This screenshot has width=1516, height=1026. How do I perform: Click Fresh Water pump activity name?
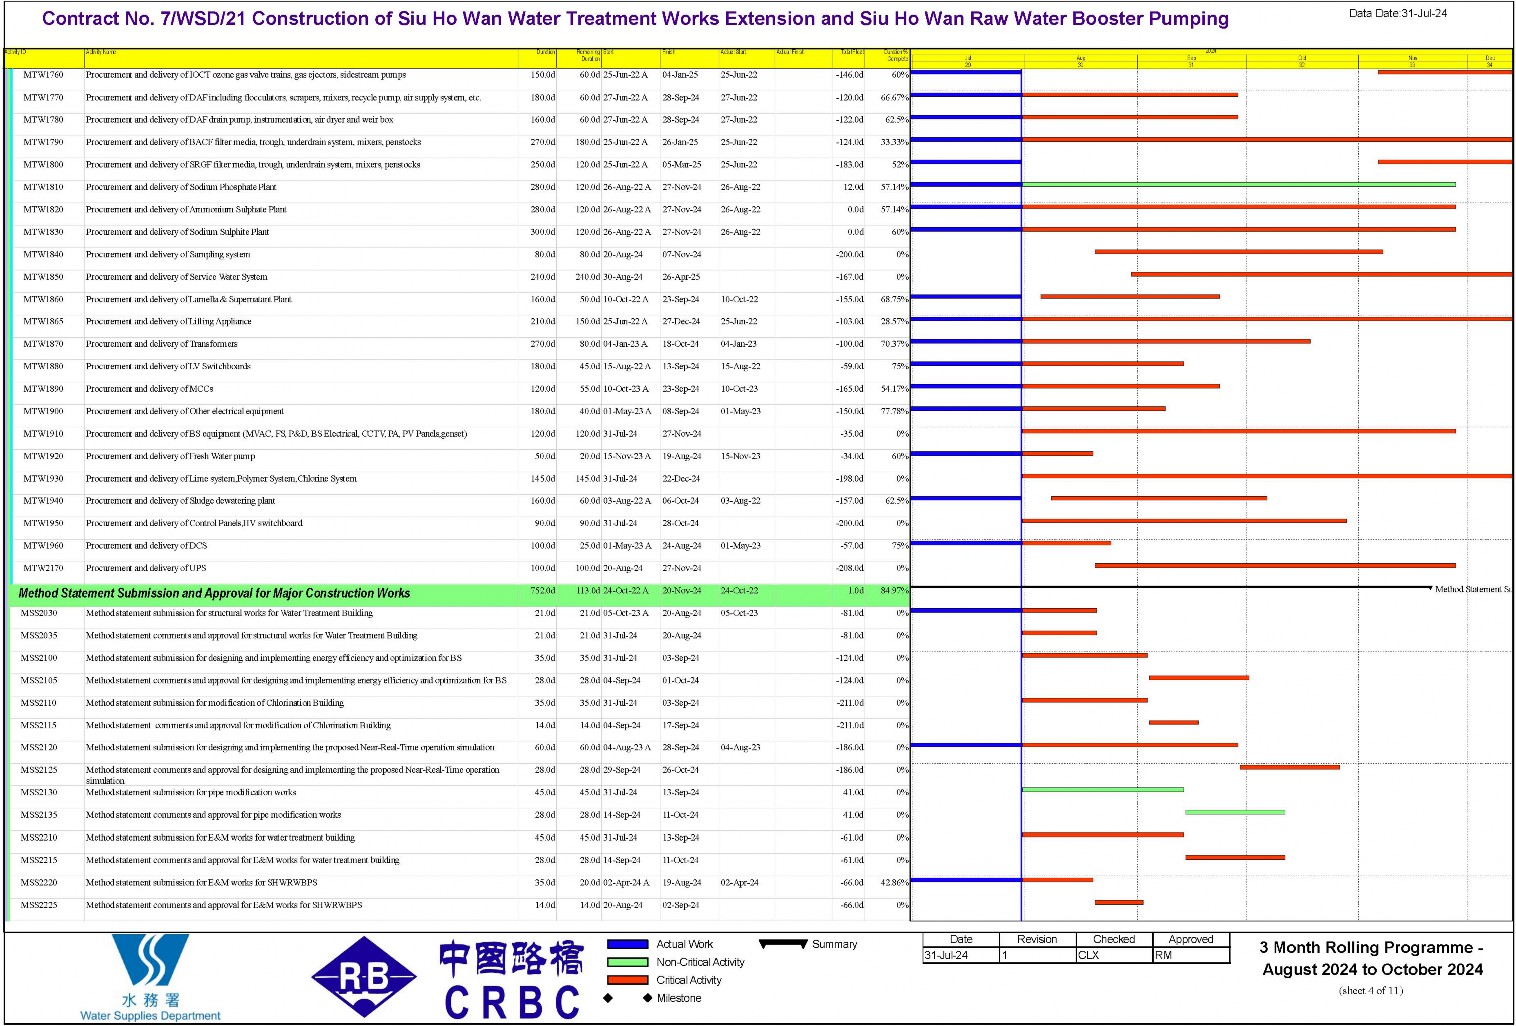tap(170, 456)
